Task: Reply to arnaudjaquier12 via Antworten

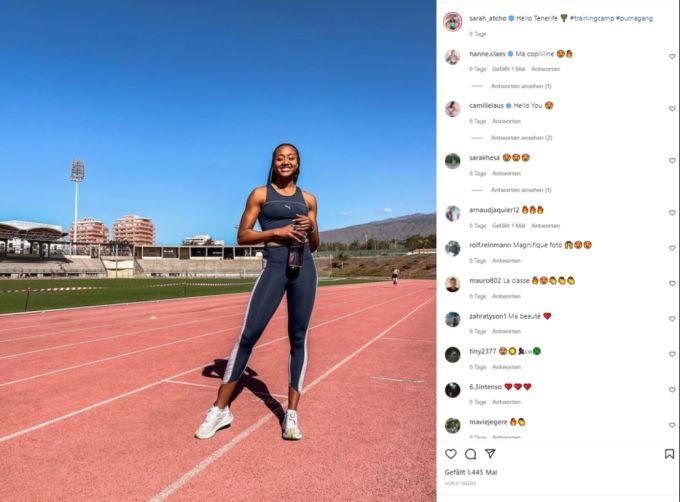Action: [545, 225]
